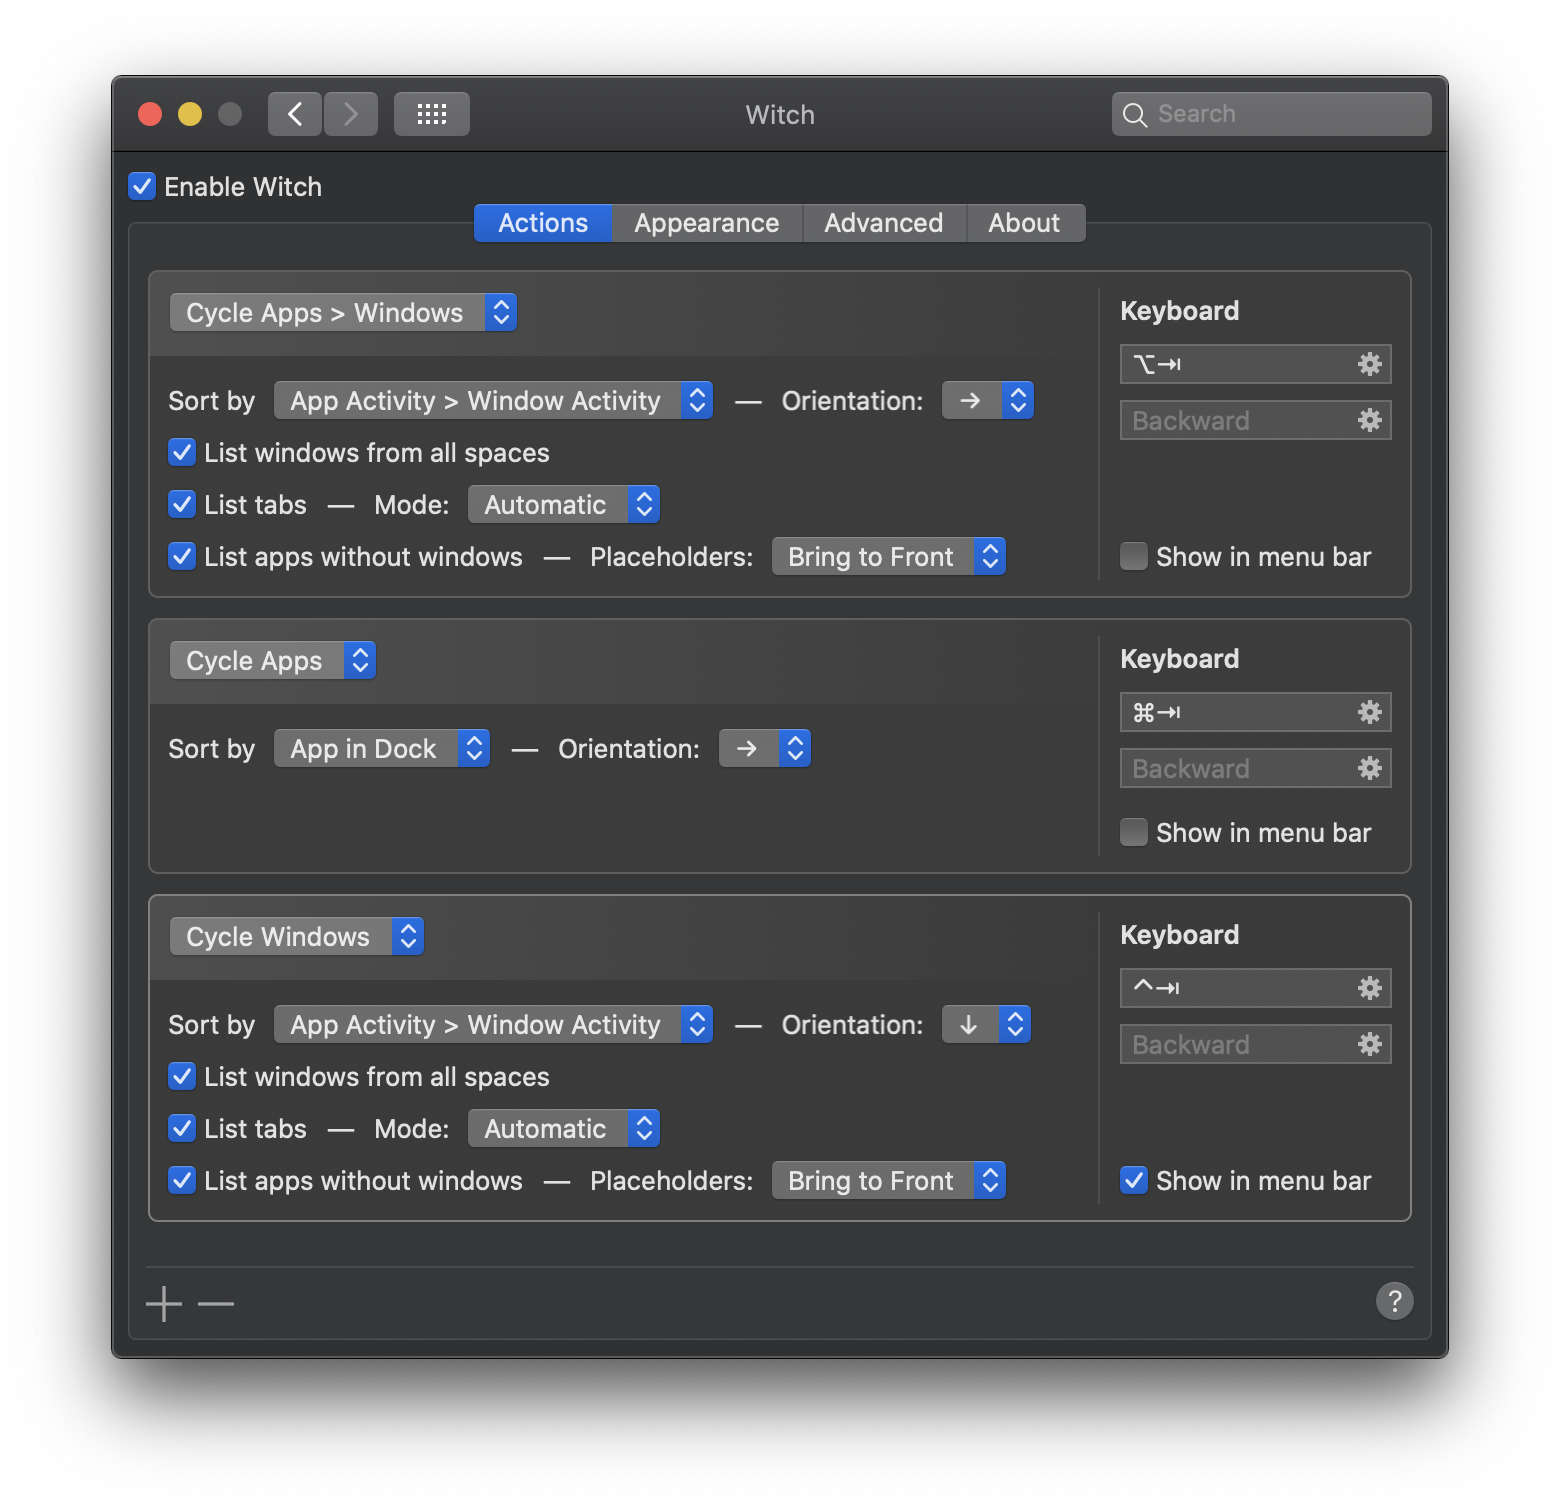Click Backward shortcut field for Cycle Windows
Image resolution: width=1560 pixels, height=1506 pixels.
(1255, 1044)
